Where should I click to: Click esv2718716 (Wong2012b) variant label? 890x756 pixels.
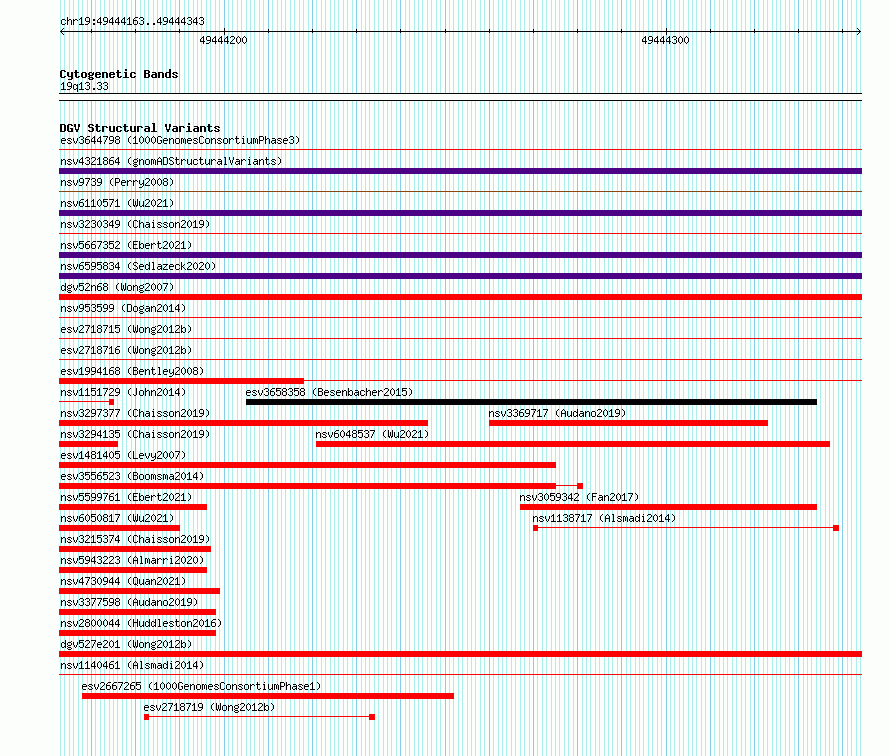tap(126, 350)
